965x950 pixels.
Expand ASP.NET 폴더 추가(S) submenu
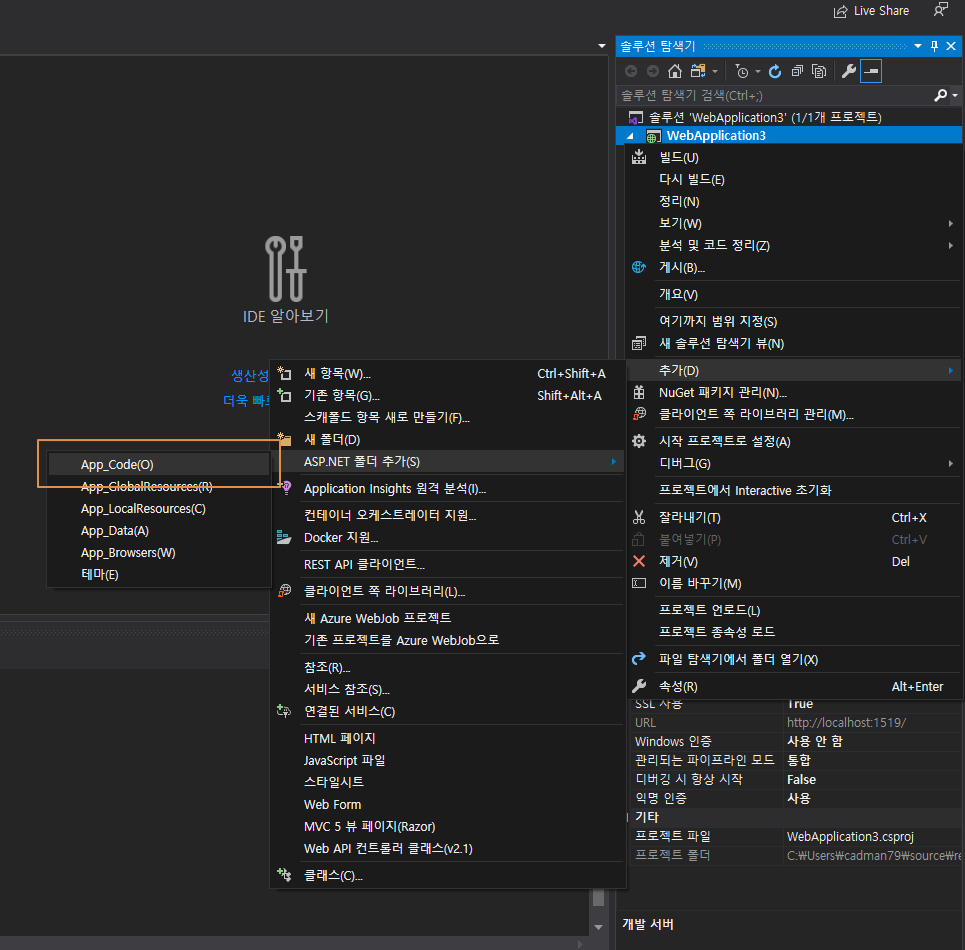tap(447, 462)
